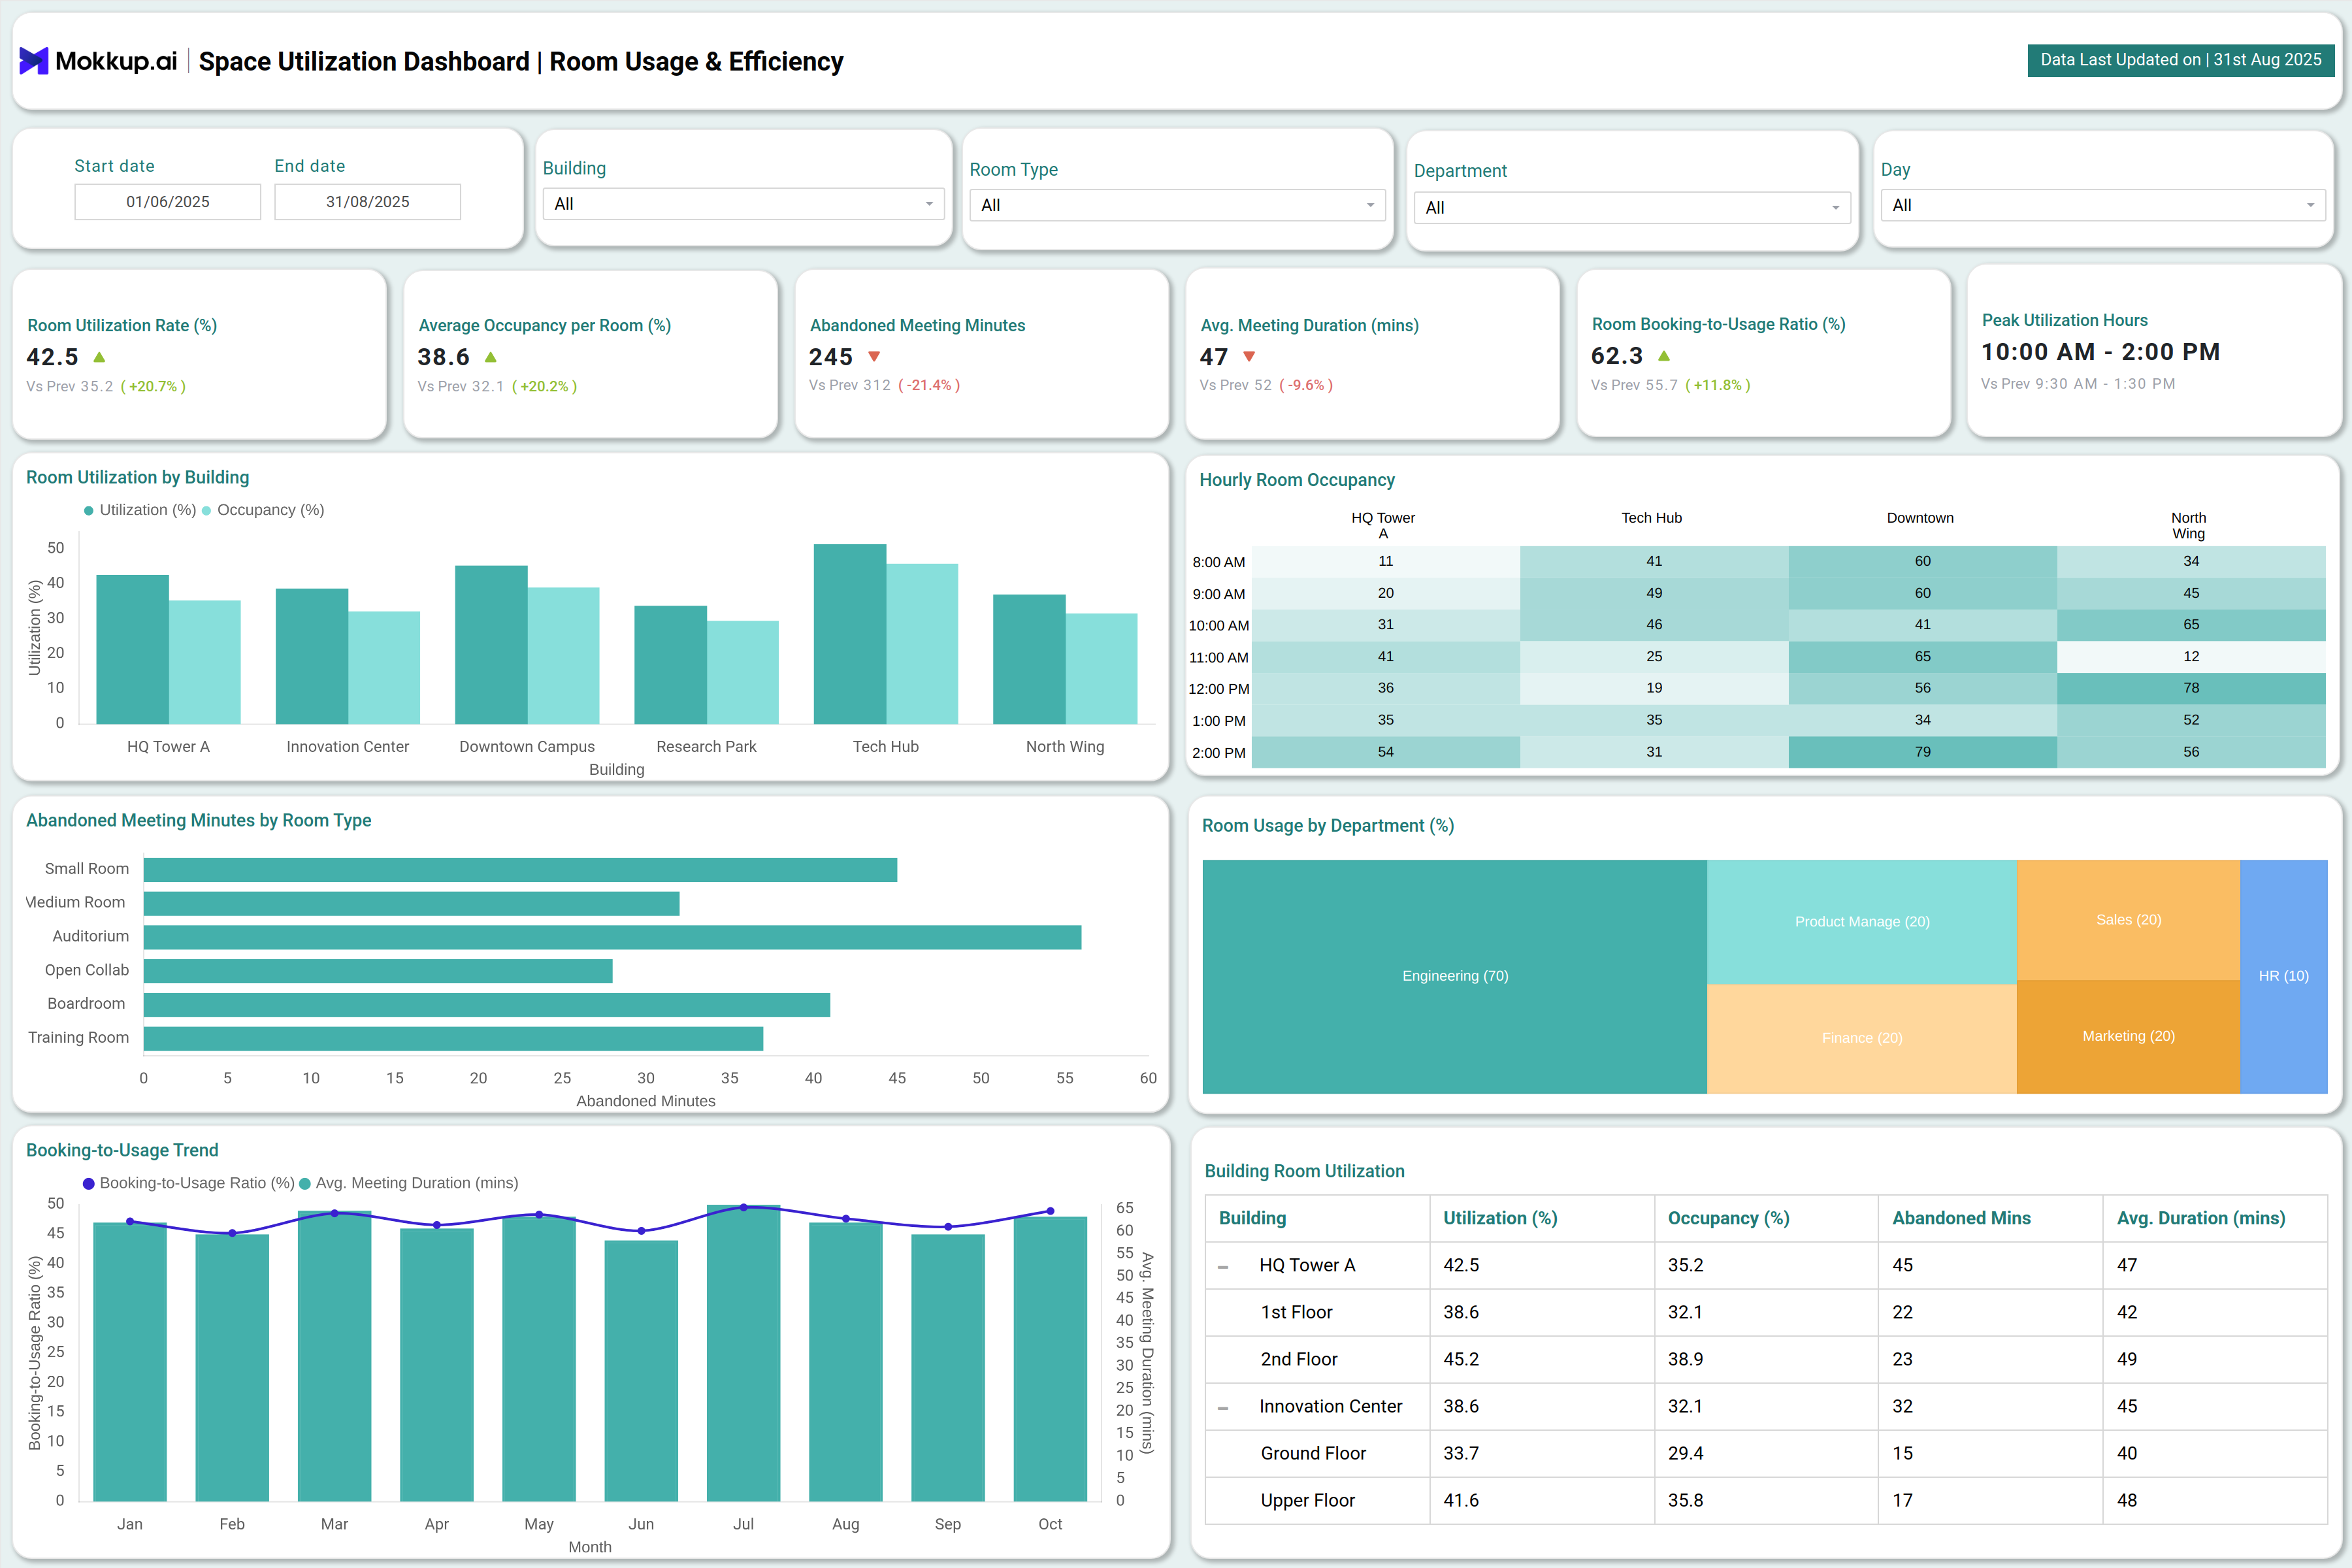Click the red down arrow beside 245
Viewport: 2352px width, 1568px height.
(x=874, y=357)
